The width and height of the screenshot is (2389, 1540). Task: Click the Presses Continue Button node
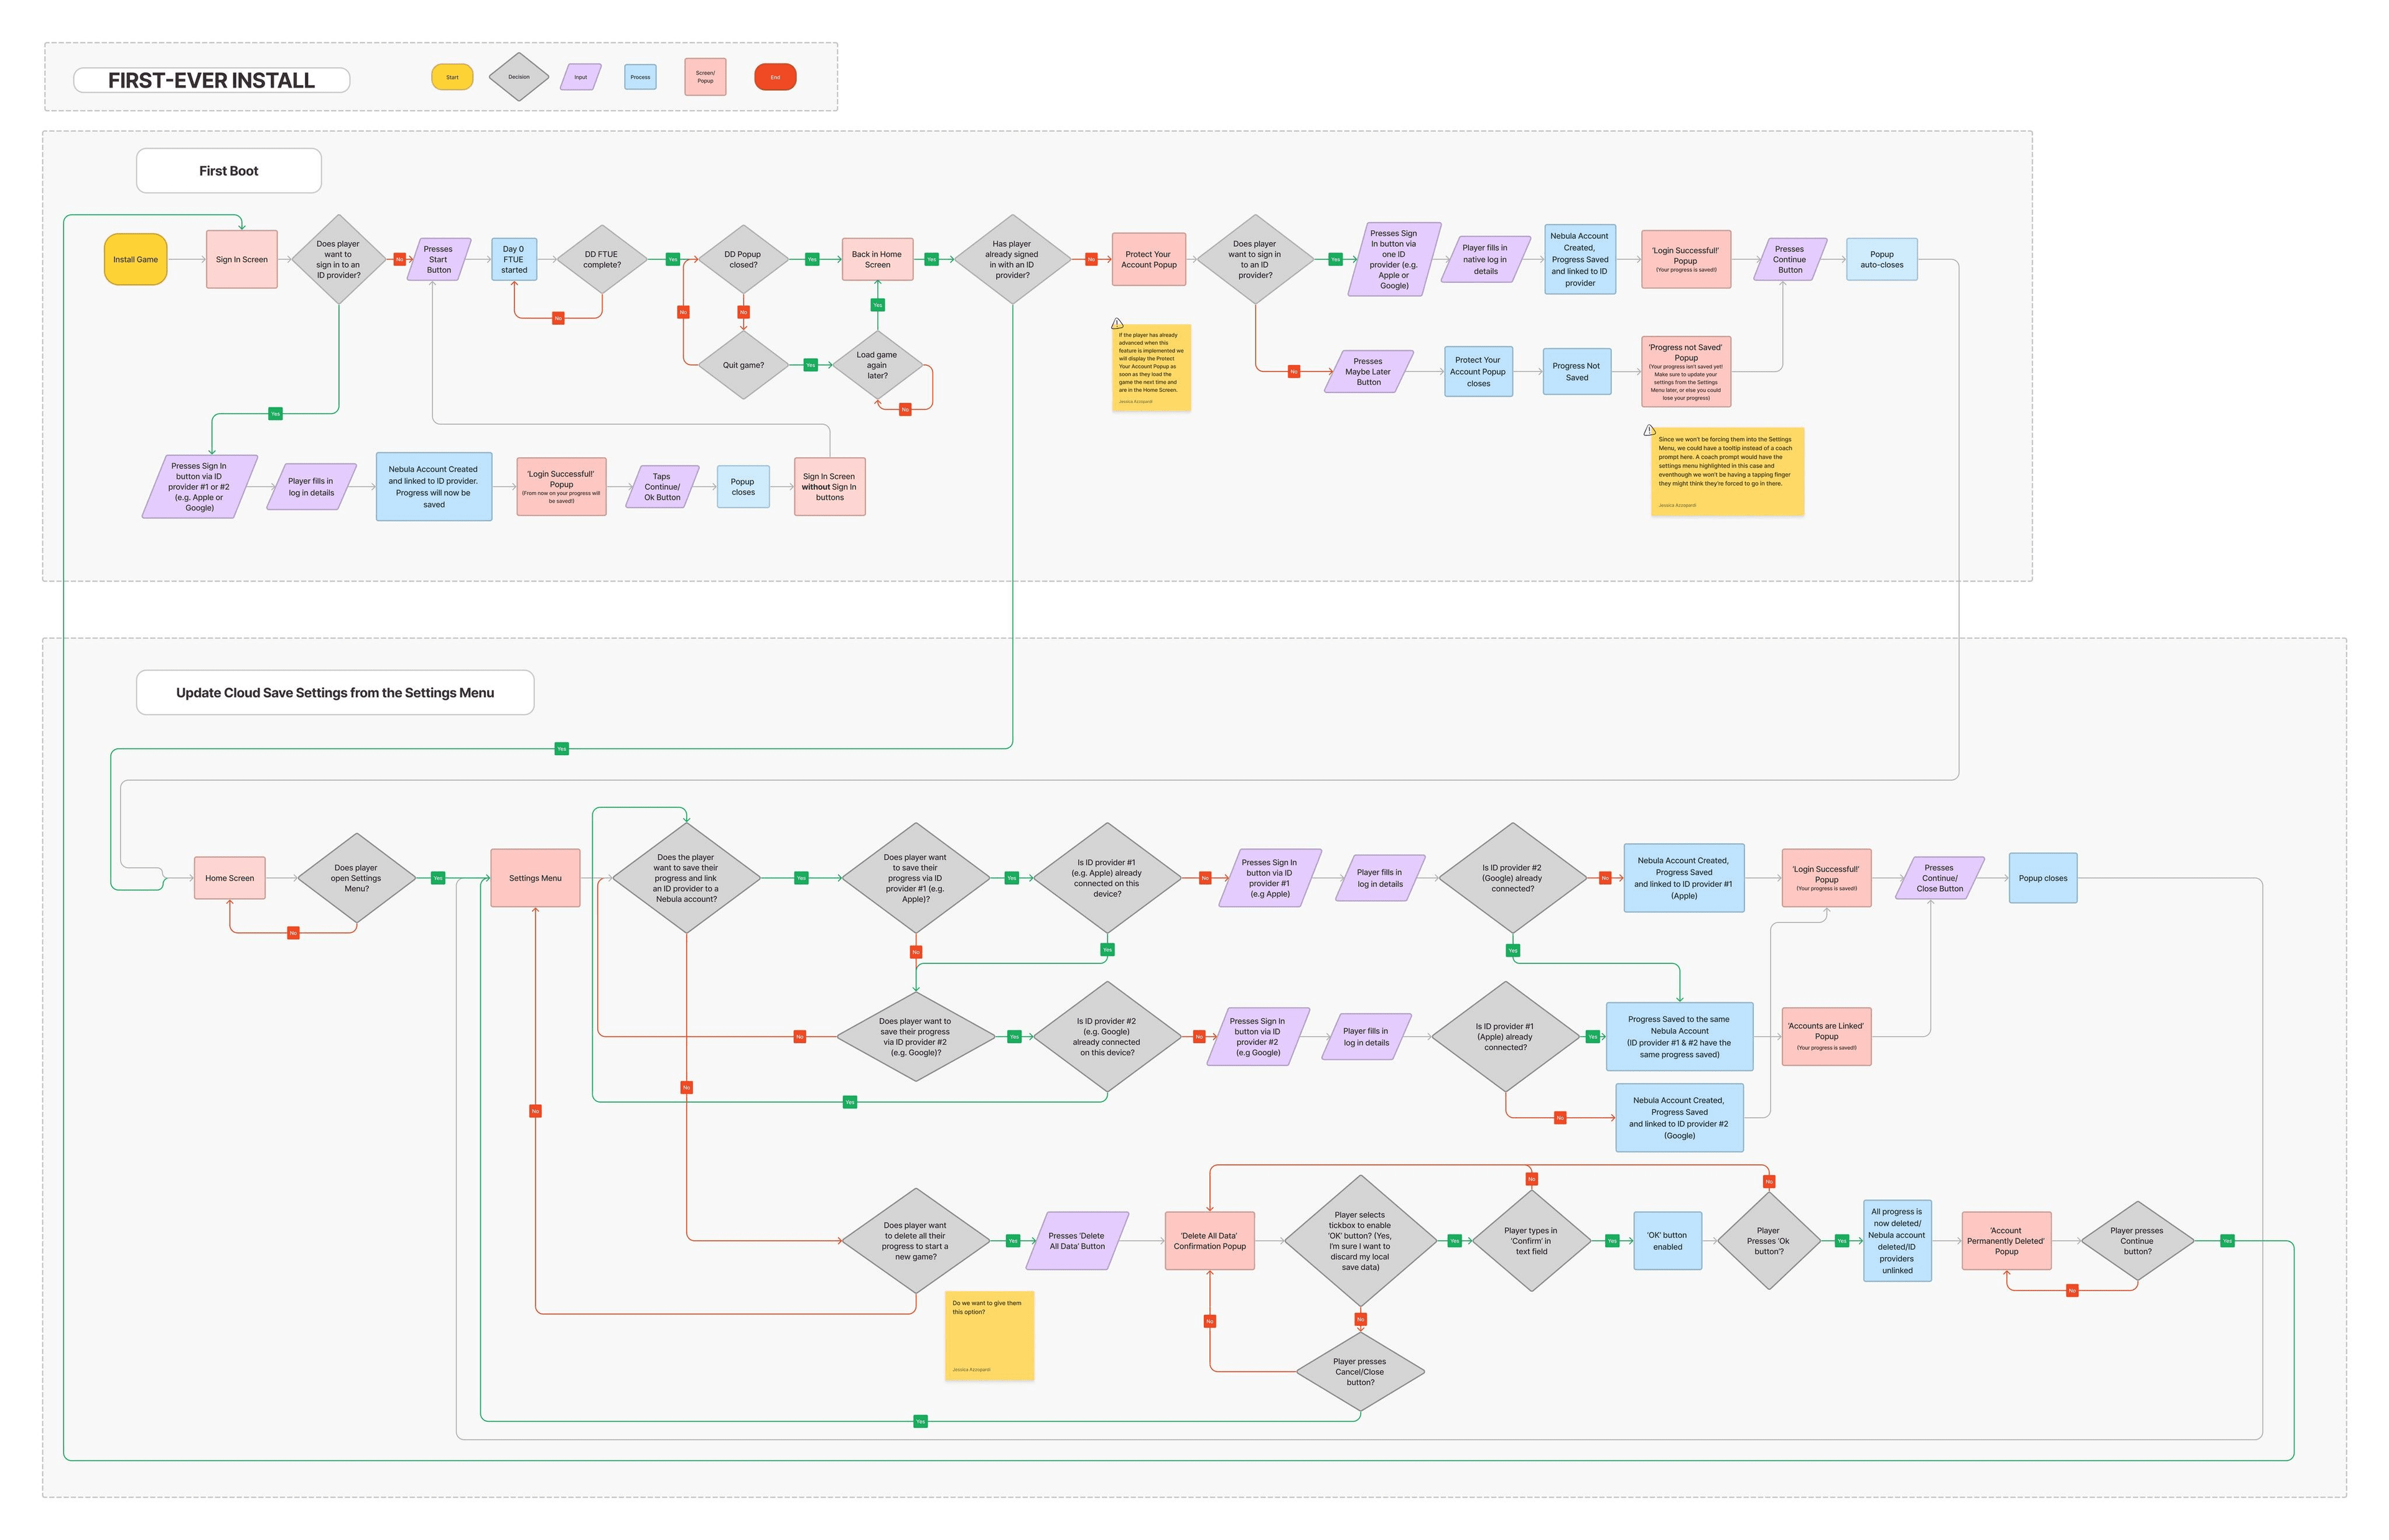pyautogui.click(x=1790, y=259)
